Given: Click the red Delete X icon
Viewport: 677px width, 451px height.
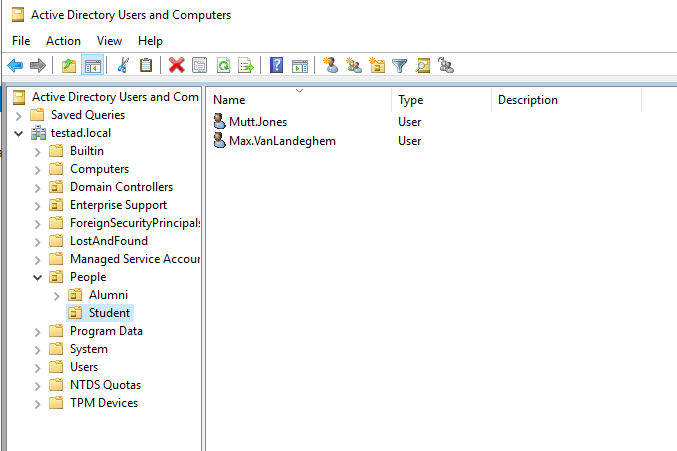Looking at the screenshot, I should pos(177,66).
